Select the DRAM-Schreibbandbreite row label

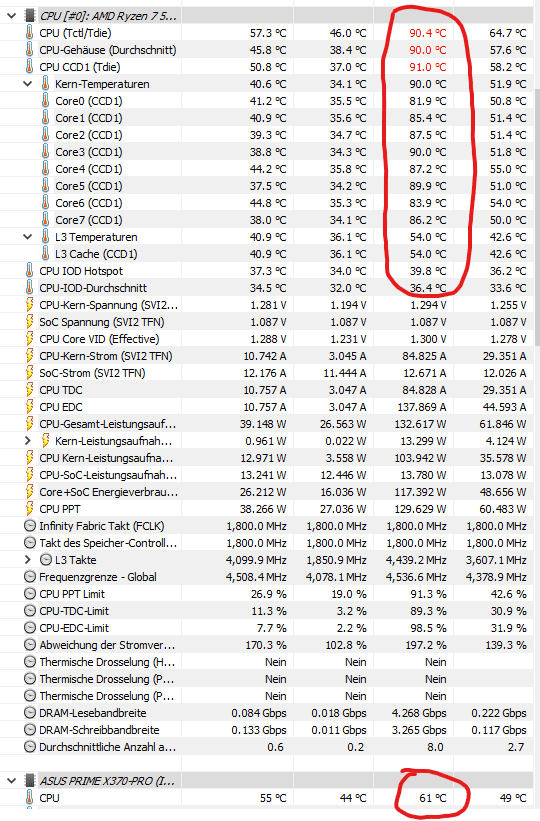click(x=99, y=730)
